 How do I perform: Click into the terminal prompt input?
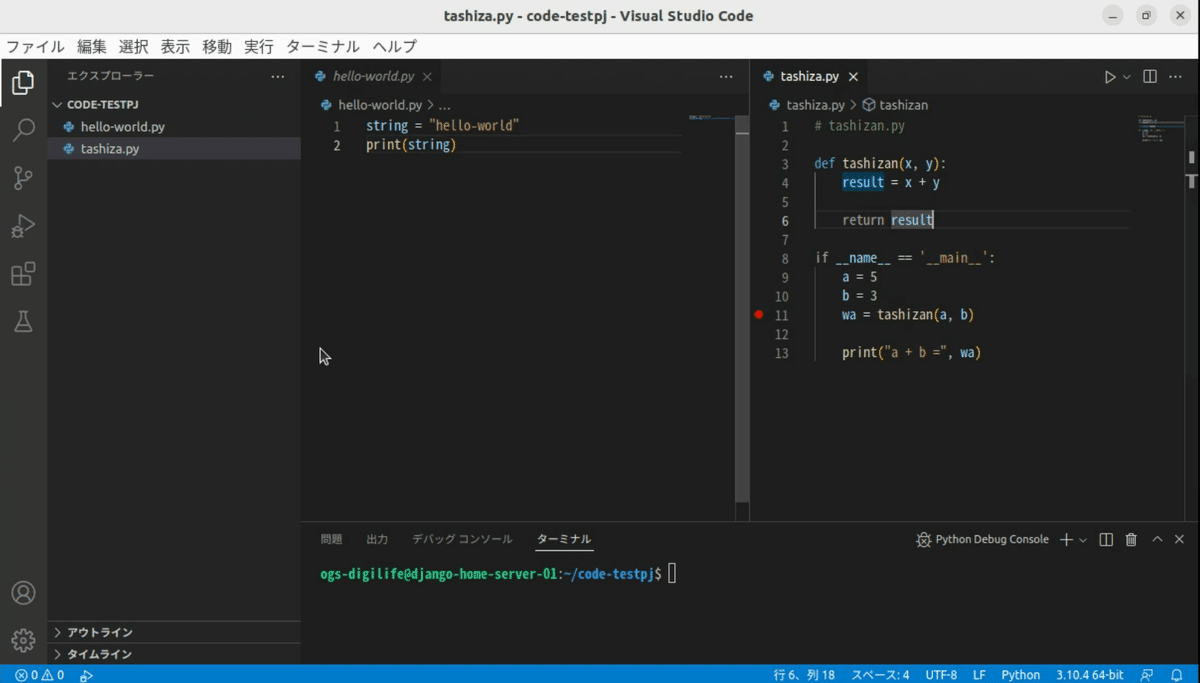(x=672, y=573)
